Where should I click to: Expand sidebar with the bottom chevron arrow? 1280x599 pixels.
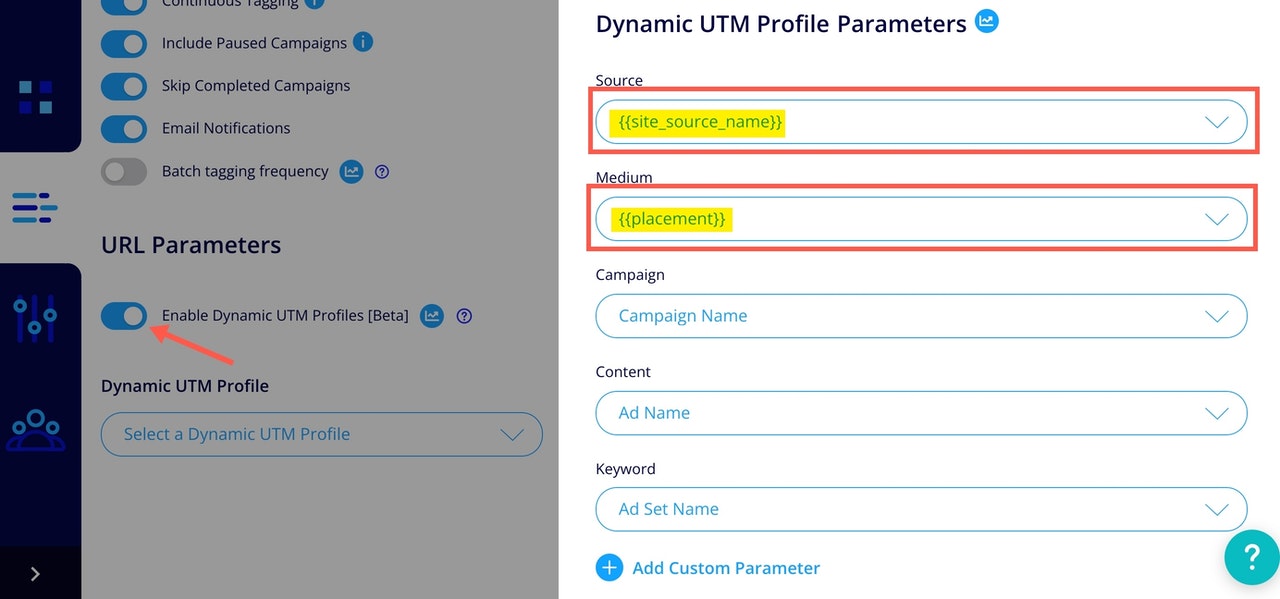click(x=35, y=573)
